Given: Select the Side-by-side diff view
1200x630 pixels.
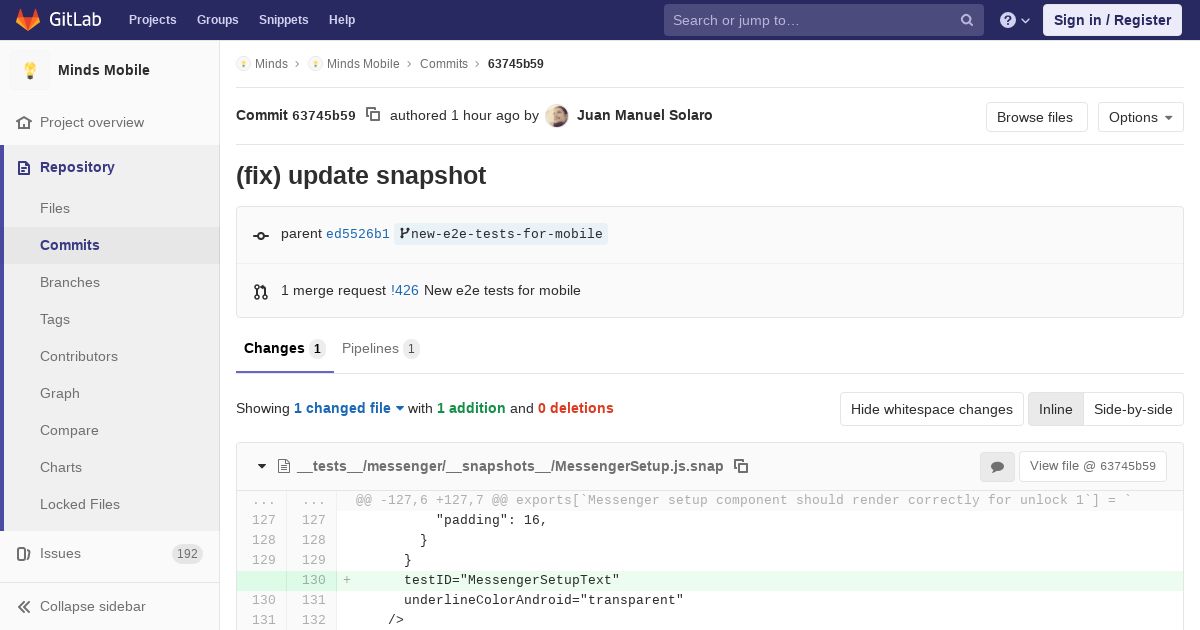Looking at the screenshot, I should pos(1133,409).
